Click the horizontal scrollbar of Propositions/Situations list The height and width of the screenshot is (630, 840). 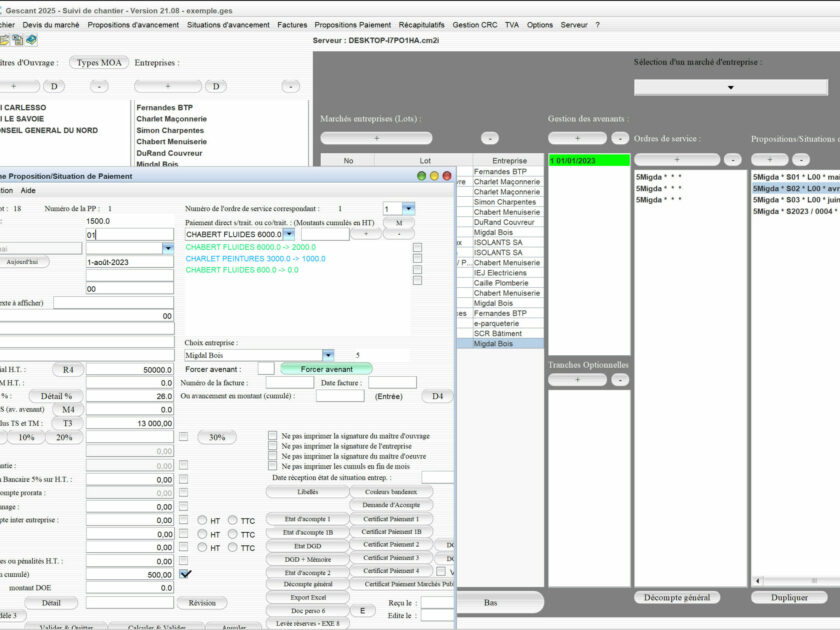[x=798, y=581]
